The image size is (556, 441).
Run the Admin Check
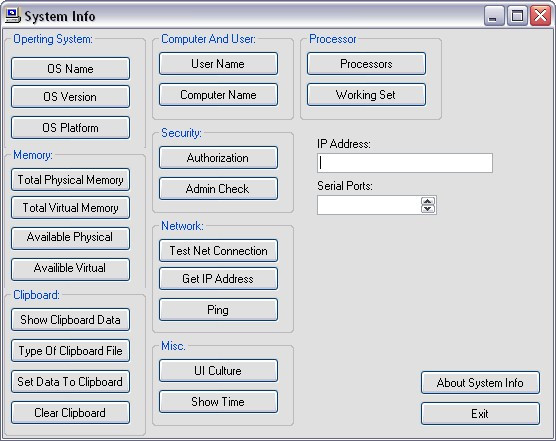coord(218,189)
